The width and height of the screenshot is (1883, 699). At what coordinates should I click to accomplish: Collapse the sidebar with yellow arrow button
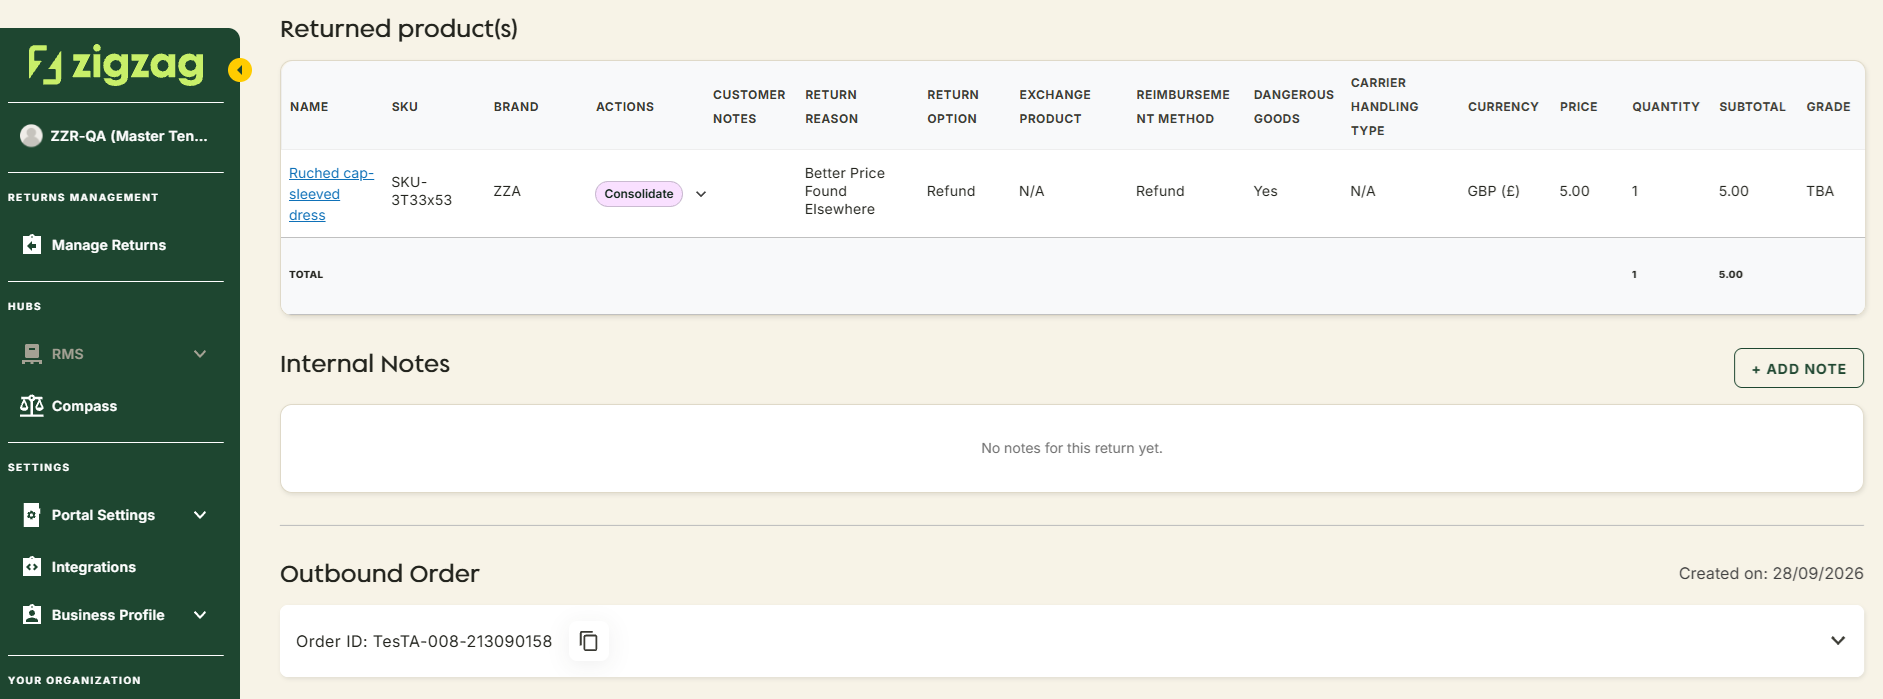[240, 70]
